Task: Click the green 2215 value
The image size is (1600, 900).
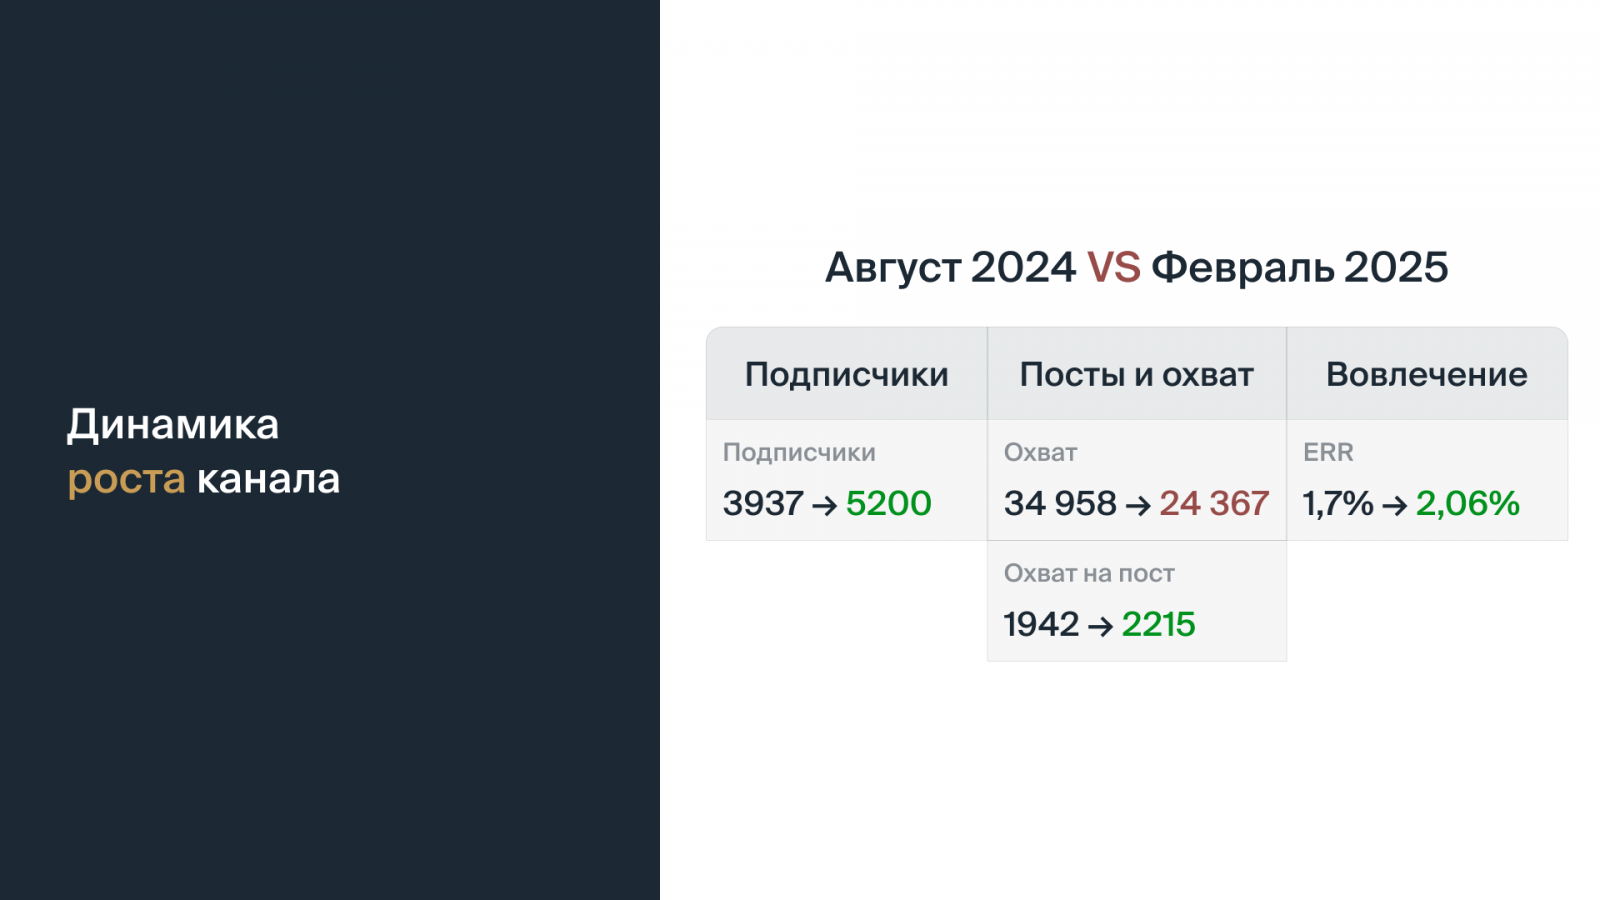Action: [1158, 624]
